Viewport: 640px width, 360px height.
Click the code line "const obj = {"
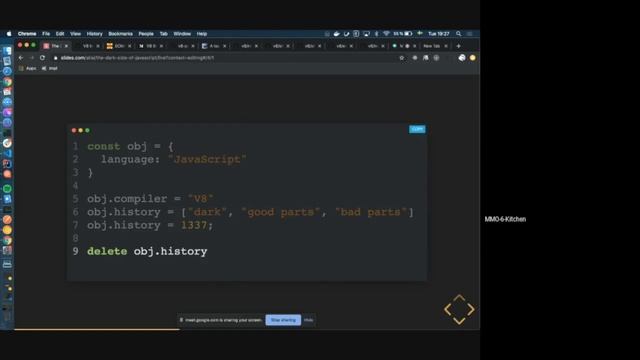130,147
